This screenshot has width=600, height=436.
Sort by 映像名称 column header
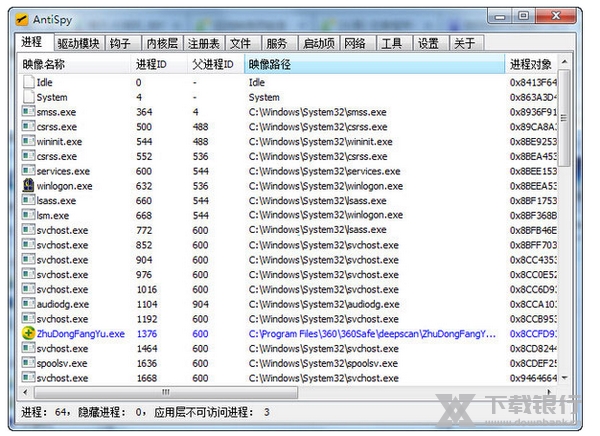(74, 64)
